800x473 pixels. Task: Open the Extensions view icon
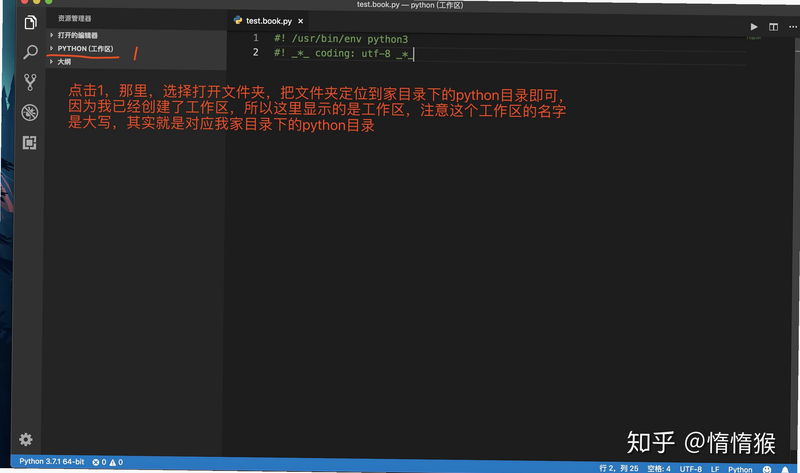click(30, 143)
